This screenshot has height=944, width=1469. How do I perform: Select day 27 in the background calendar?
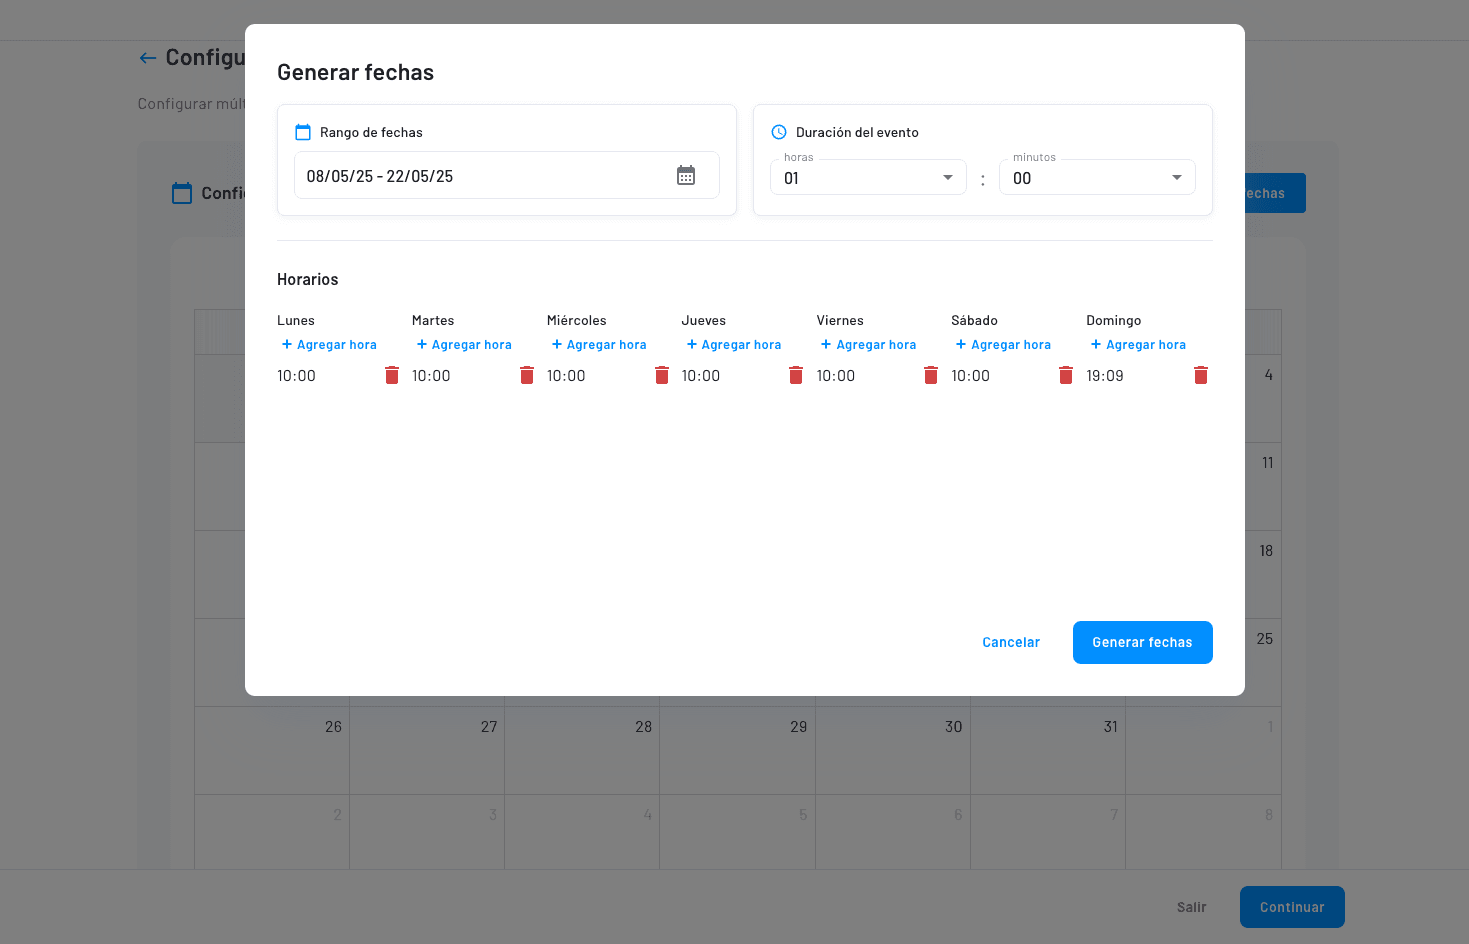pyautogui.click(x=427, y=750)
